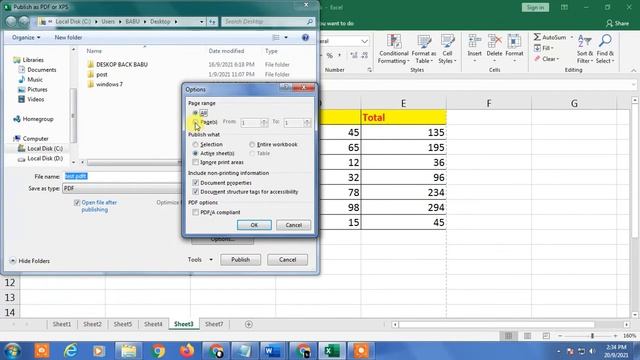Open the Tools dropdown
This screenshot has height=360, width=640.
(200, 260)
